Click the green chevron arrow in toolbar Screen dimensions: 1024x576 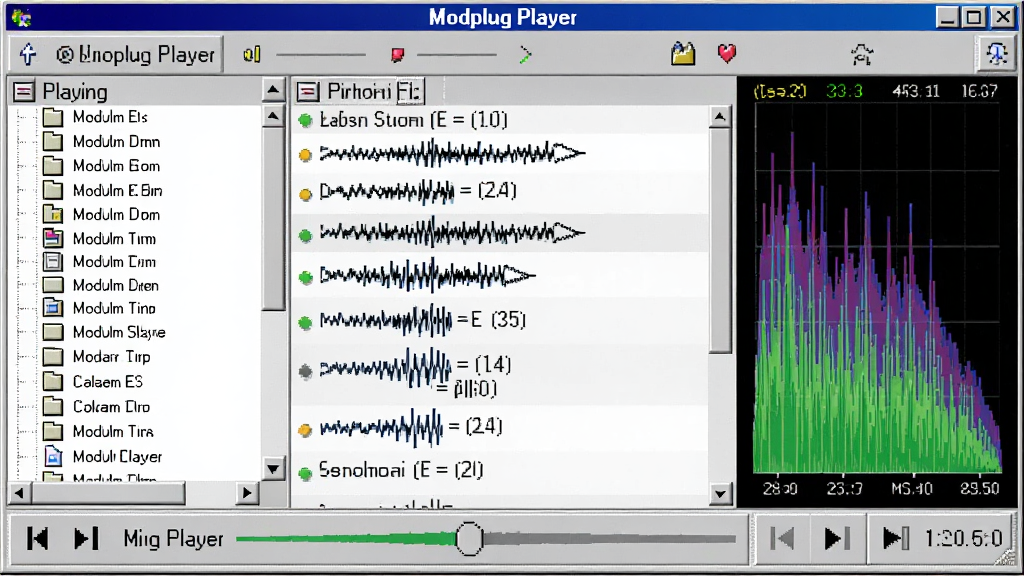525,55
